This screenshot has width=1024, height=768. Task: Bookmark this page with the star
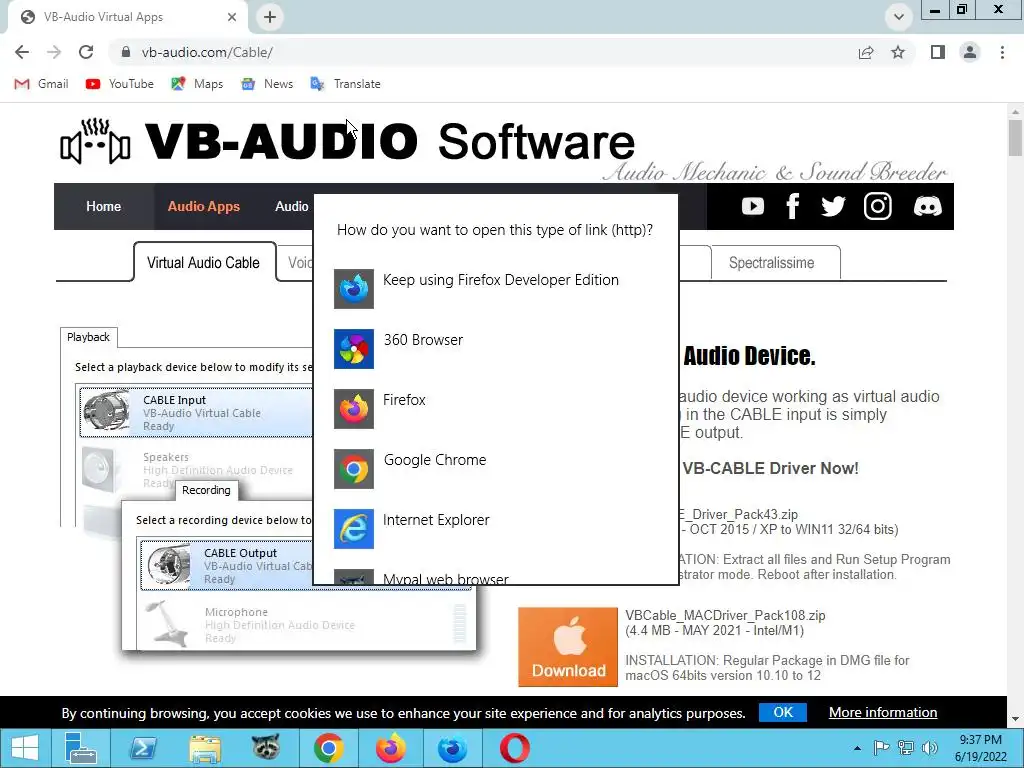point(898,52)
